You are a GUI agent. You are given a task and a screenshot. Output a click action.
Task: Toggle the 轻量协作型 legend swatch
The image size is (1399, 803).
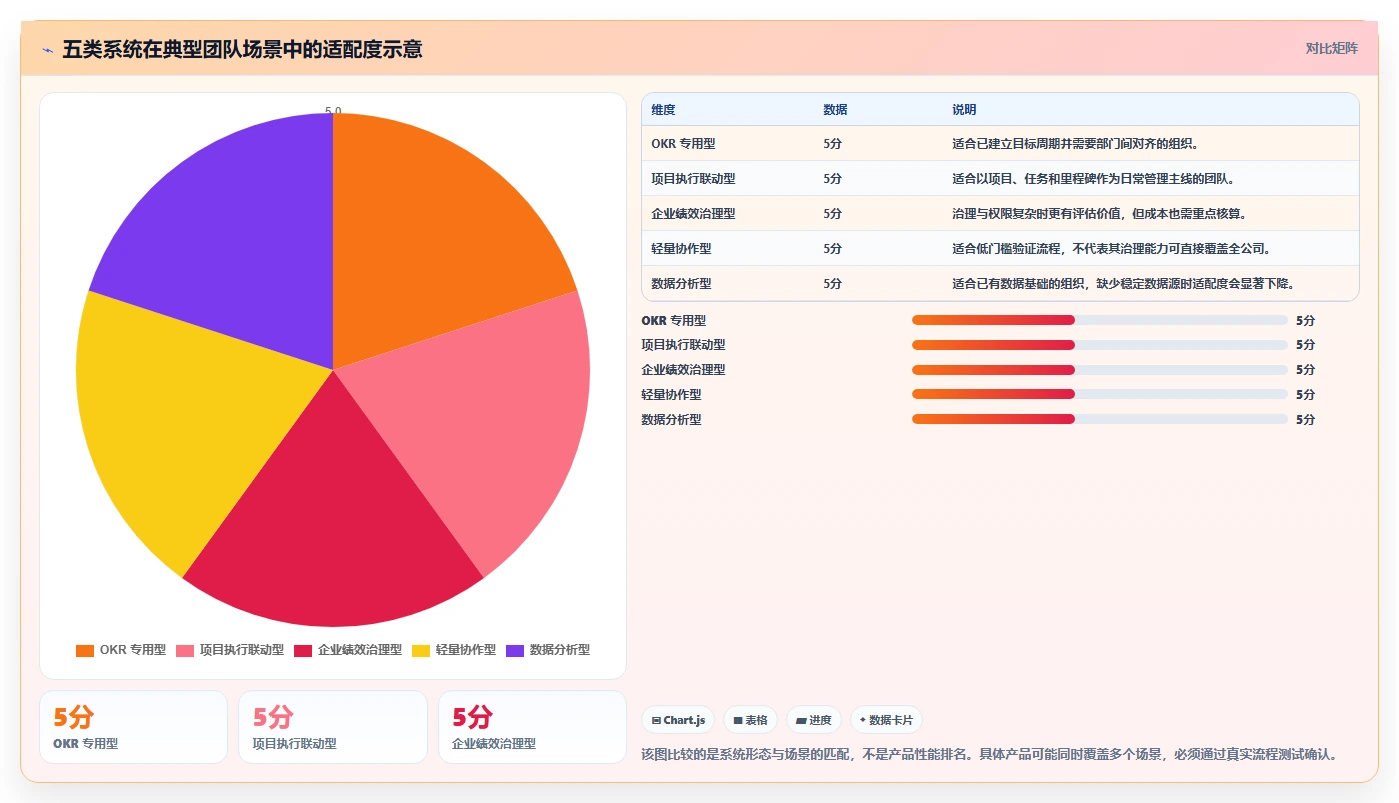coord(421,650)
